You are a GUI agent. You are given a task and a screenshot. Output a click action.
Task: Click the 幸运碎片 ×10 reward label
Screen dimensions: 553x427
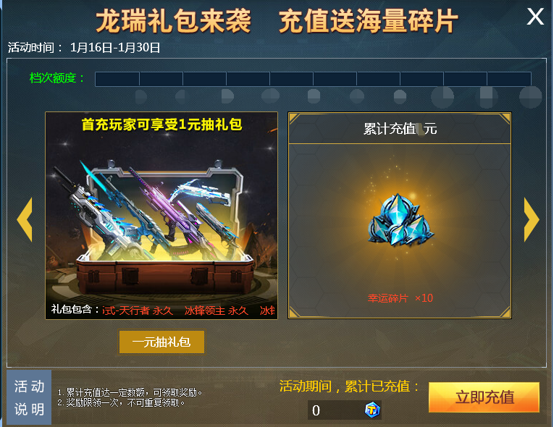click(400, 298)
